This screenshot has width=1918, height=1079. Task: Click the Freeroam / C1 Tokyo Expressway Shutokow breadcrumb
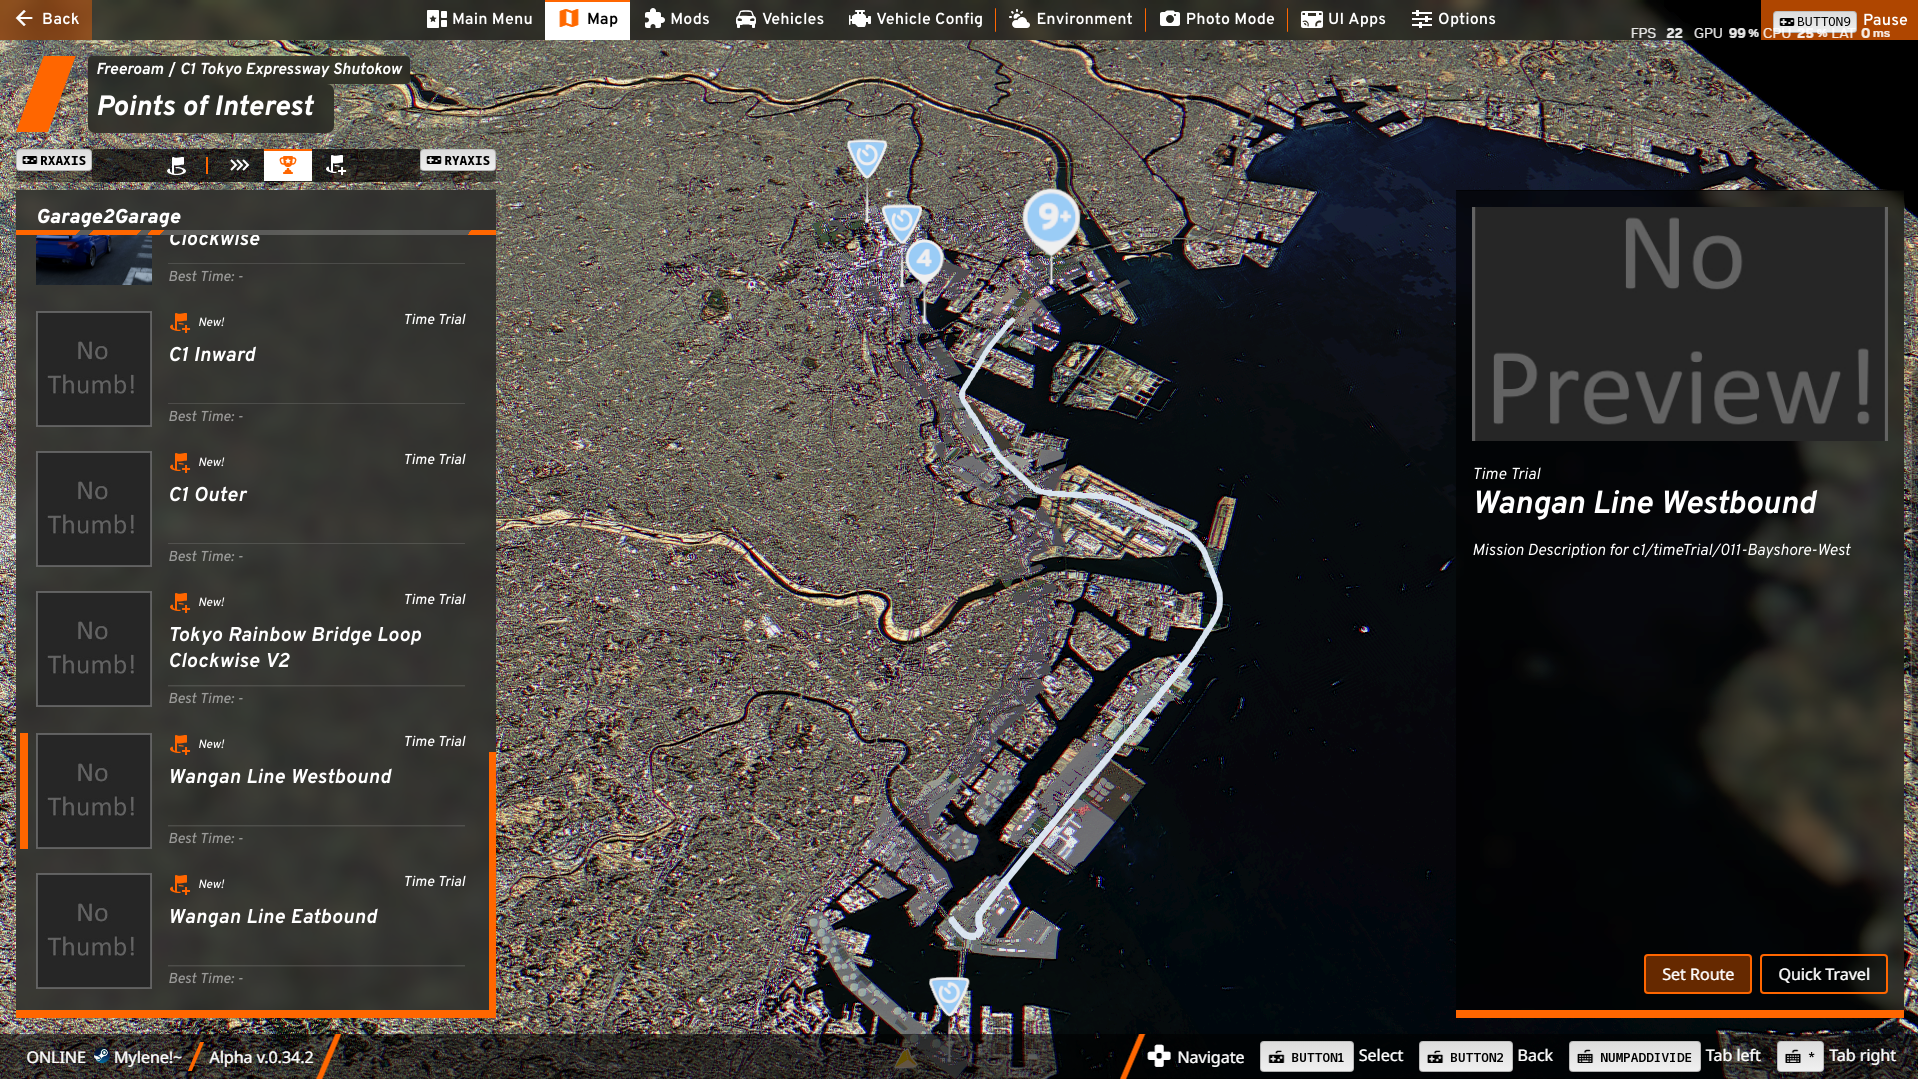249,69
